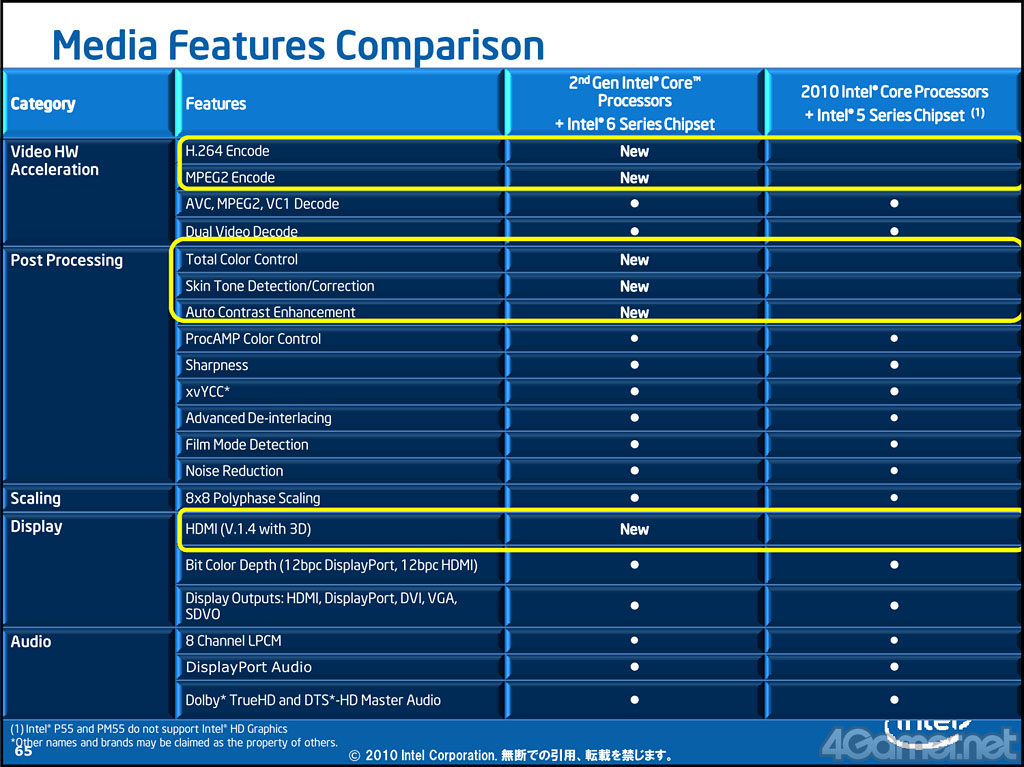Screen dimensions: 1024x767
Task: Select the 'Noise Reduction' feature text
Action: pyautogui.click(x=234, y=471)
